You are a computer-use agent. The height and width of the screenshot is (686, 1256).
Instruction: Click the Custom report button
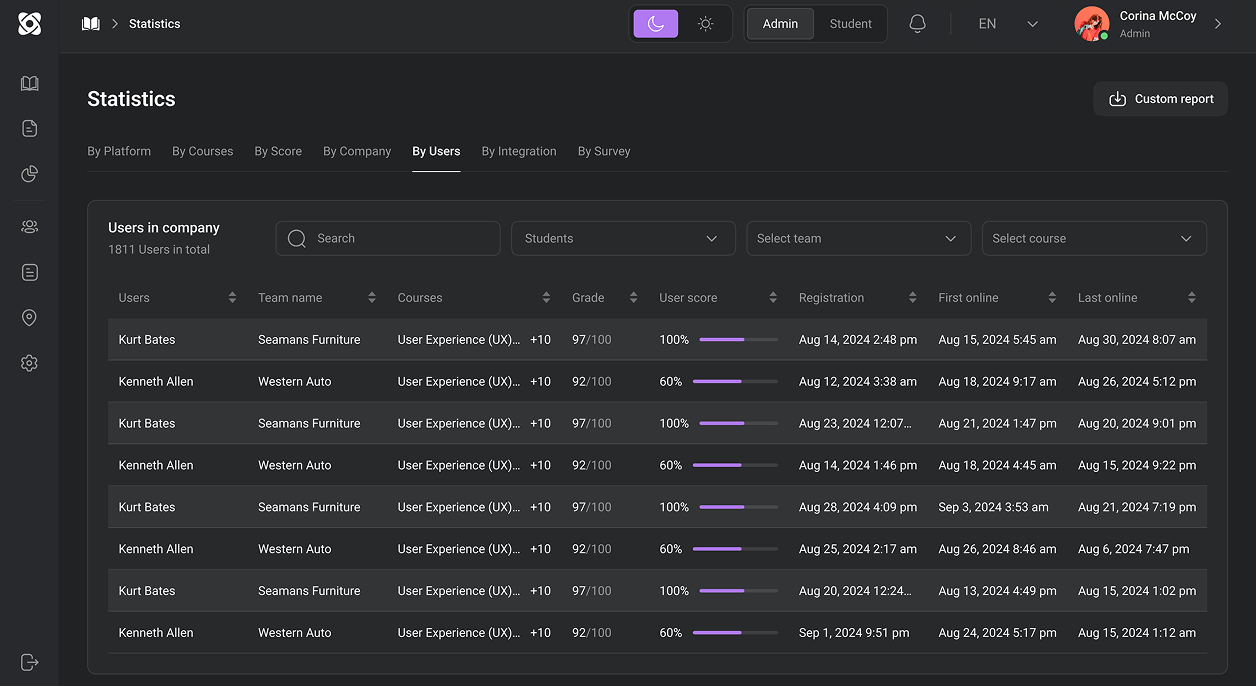point(1160,98)
